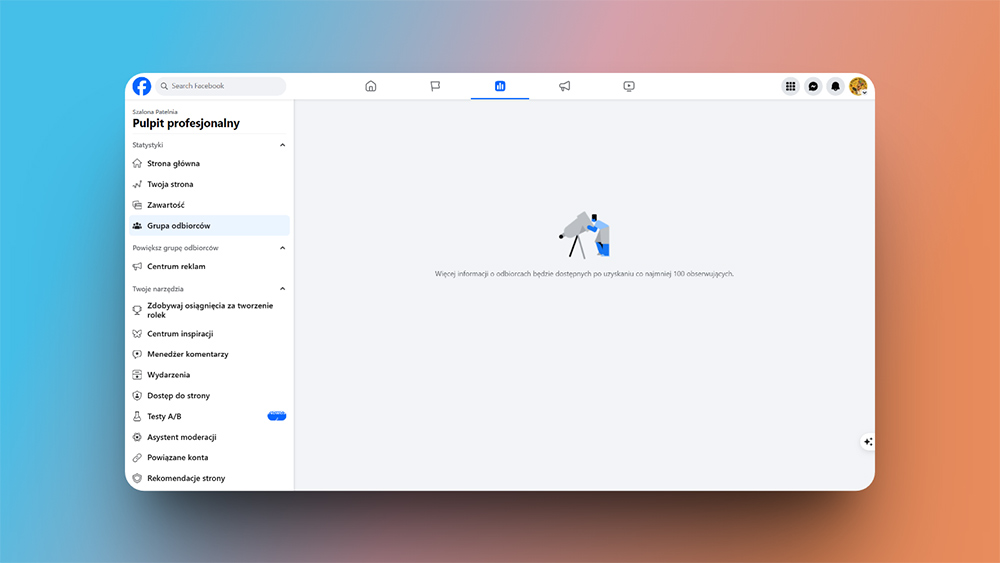The image size is (1000, 563).
Task: Open the Video tab icon
Action: pos(629,86)
